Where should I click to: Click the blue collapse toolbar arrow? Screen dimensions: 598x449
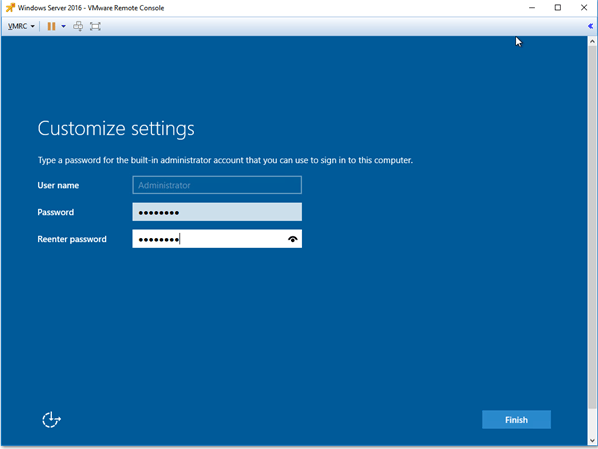(x=590, y=26)
